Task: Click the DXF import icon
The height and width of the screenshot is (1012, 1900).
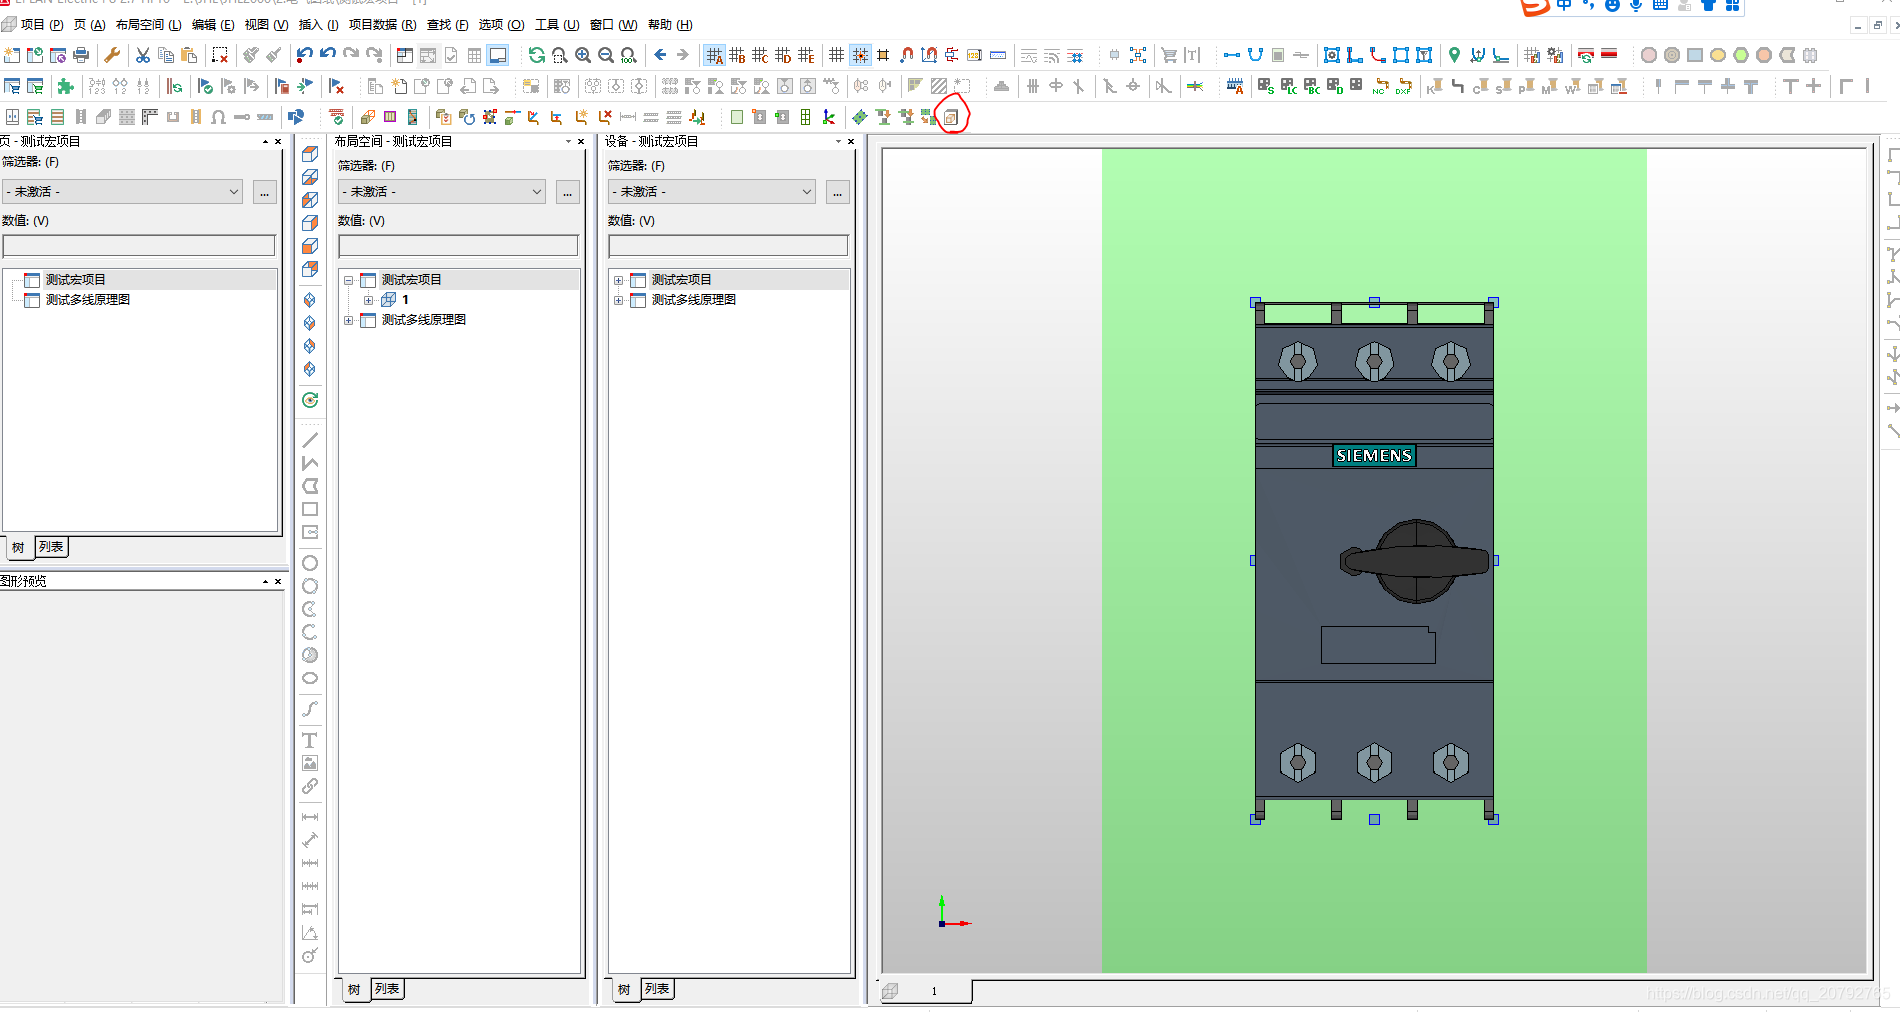Action: (x=1404, y=86)
